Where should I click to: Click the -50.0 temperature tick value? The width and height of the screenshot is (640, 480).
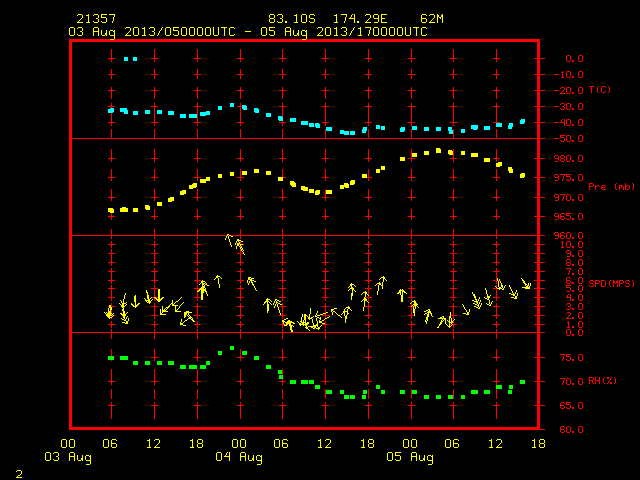(568, 139)
